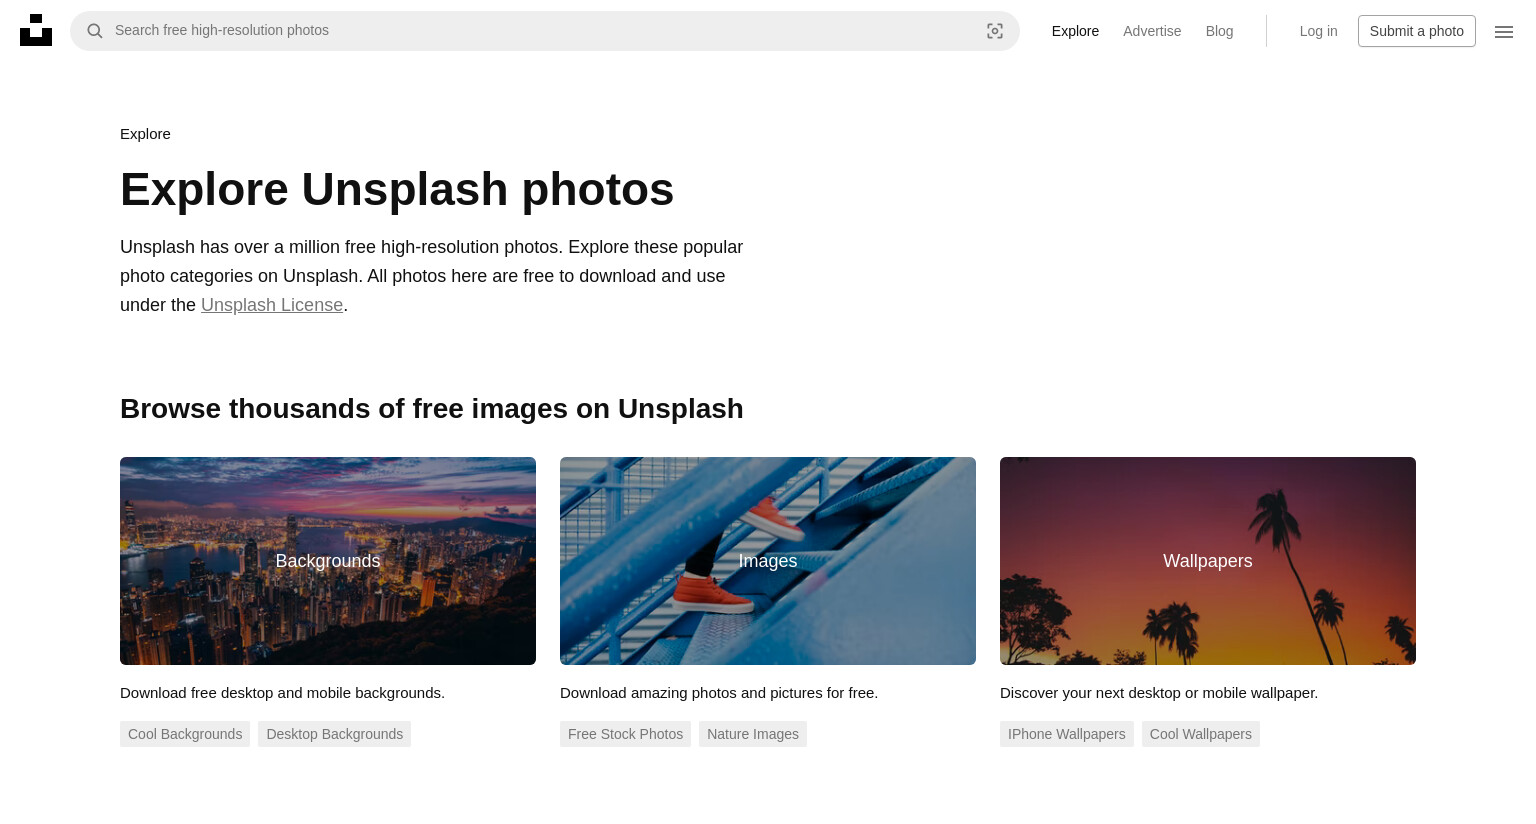Open the Wallpapers category thumbnail
This screenshot has height=824, width=1536.
(x=1208, y=561)
